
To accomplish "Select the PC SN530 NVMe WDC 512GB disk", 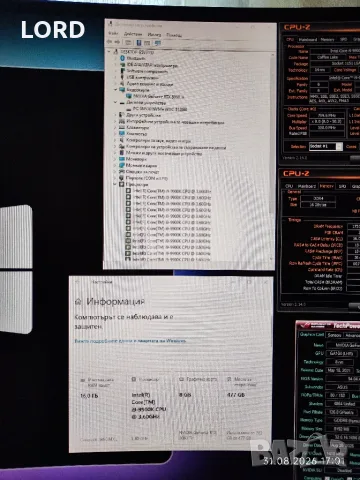I will (x=157, y=109).
